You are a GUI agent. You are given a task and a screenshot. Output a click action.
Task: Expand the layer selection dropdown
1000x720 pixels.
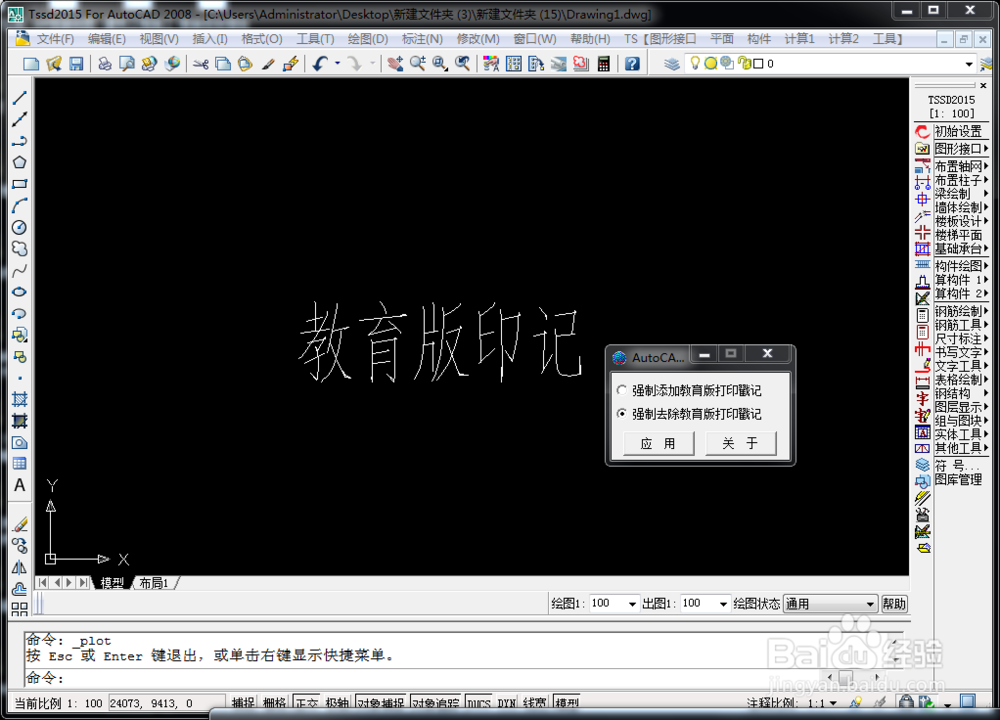click(x=969, y=64)
